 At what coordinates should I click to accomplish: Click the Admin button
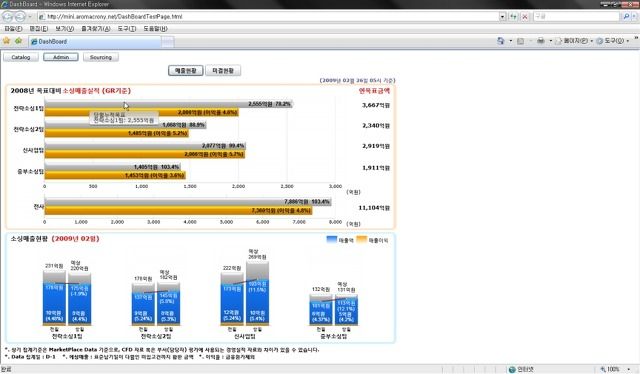61,57
